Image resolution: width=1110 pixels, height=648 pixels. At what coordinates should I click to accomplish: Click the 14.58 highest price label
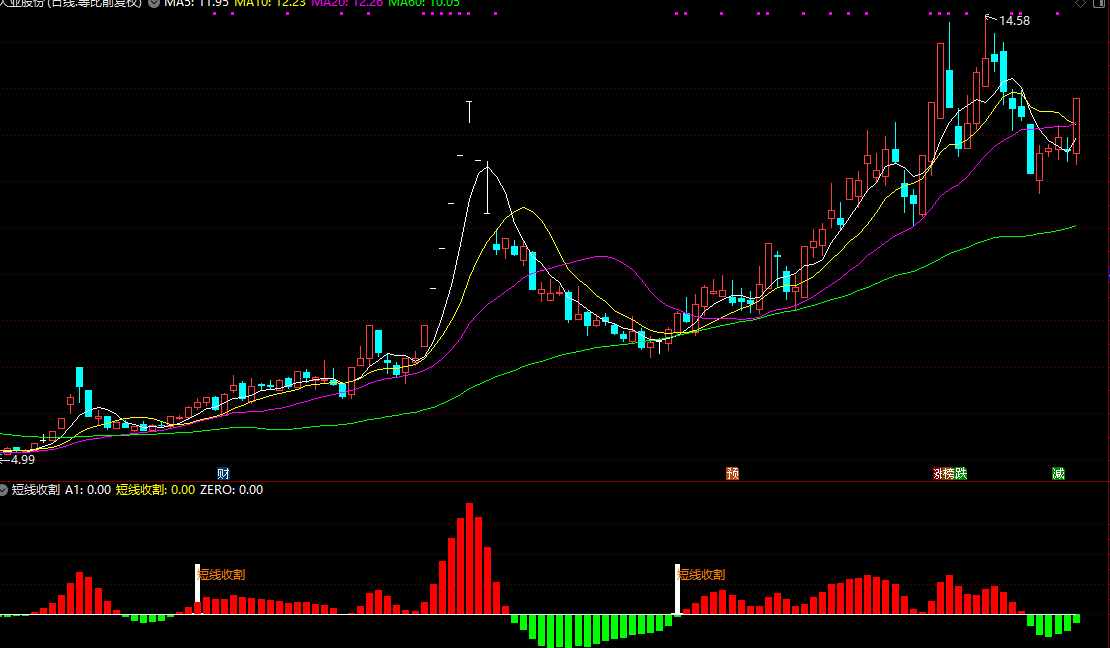[x=1014, y=21]
